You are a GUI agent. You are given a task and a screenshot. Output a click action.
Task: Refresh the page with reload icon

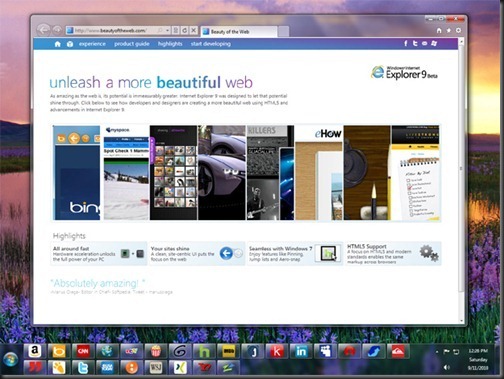[185, 30]
